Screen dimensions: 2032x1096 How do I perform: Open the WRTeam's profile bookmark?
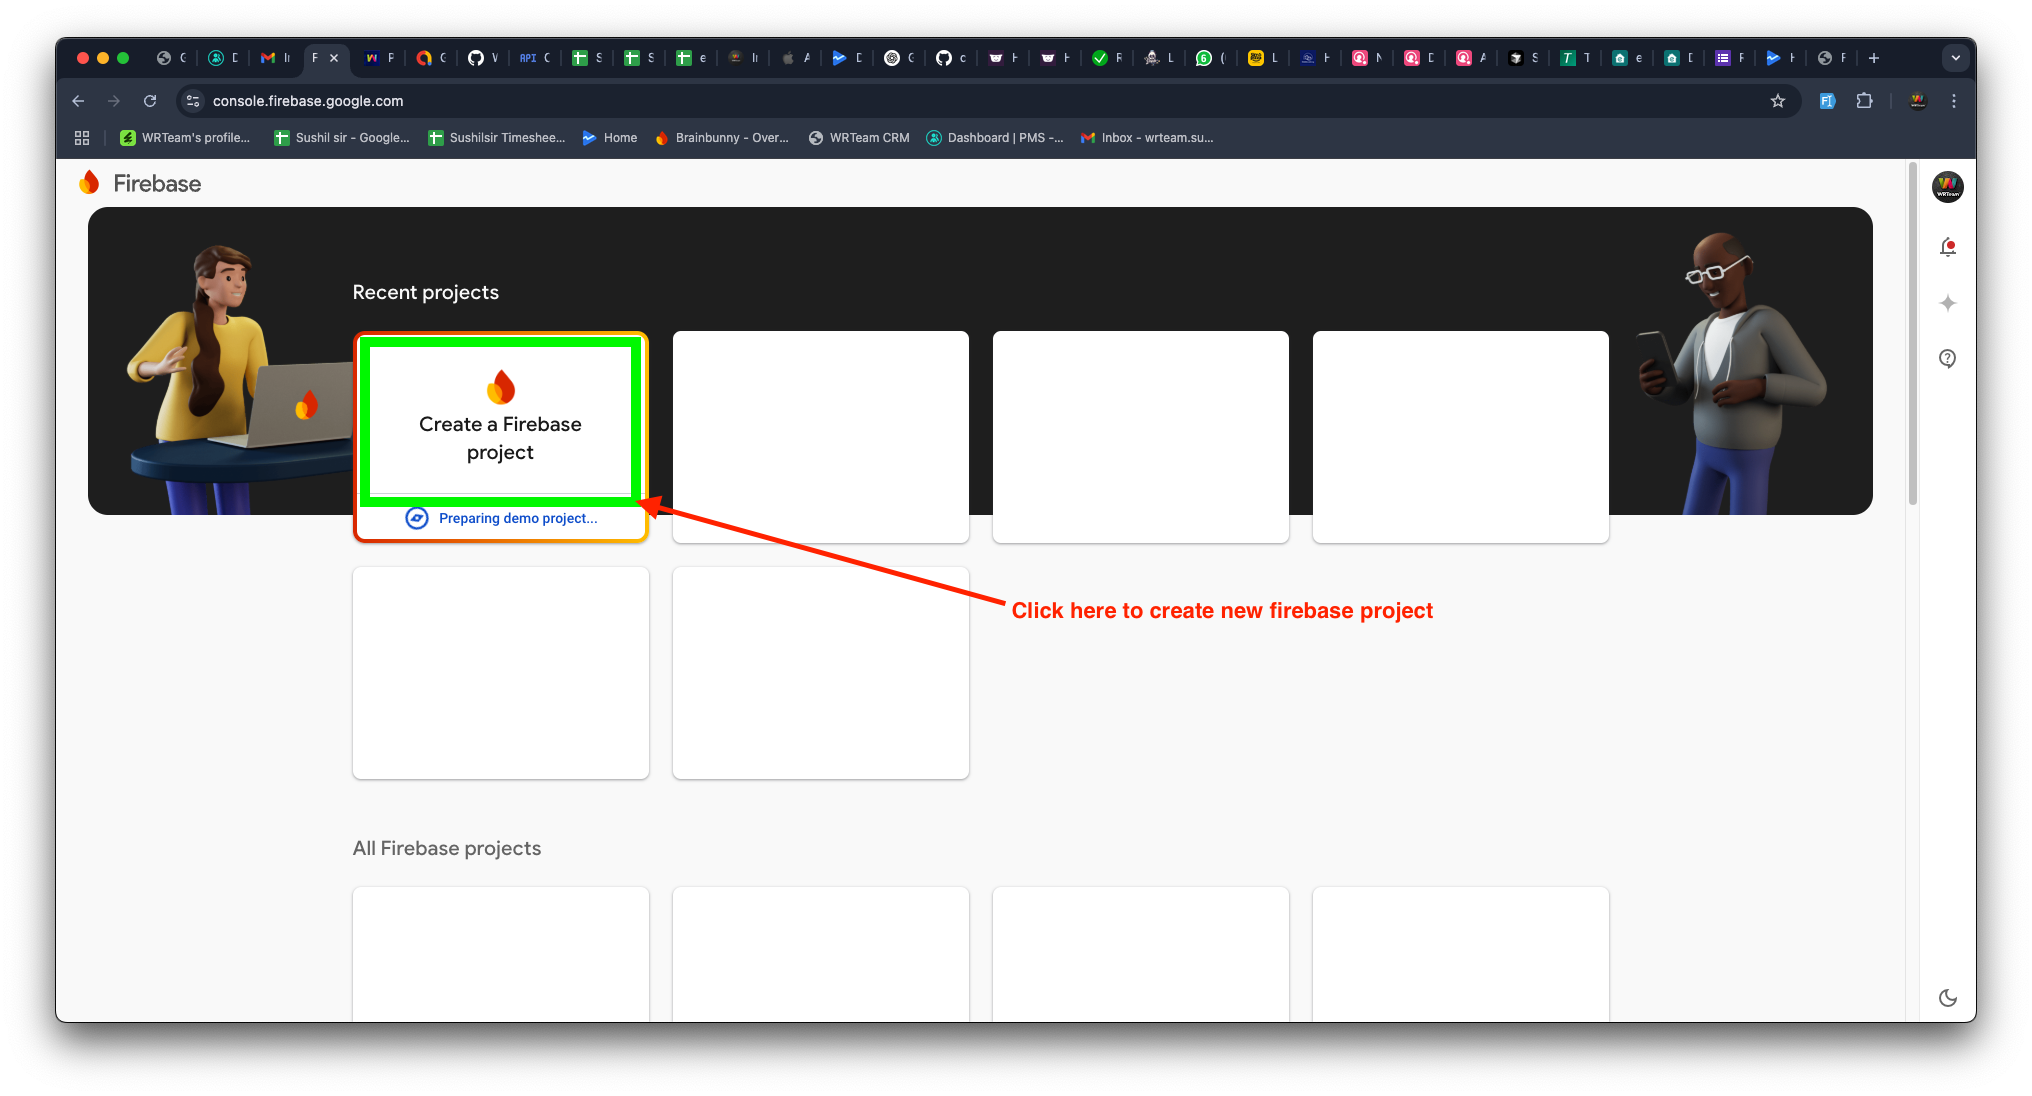pos(185,138)
